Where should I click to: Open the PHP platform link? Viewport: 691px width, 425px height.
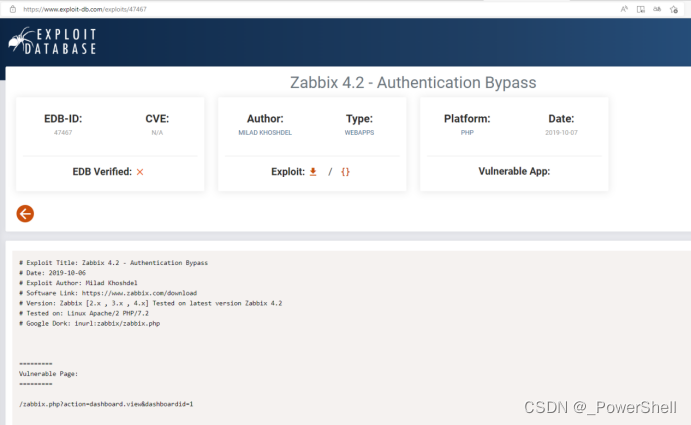click(x=467, y=132)
